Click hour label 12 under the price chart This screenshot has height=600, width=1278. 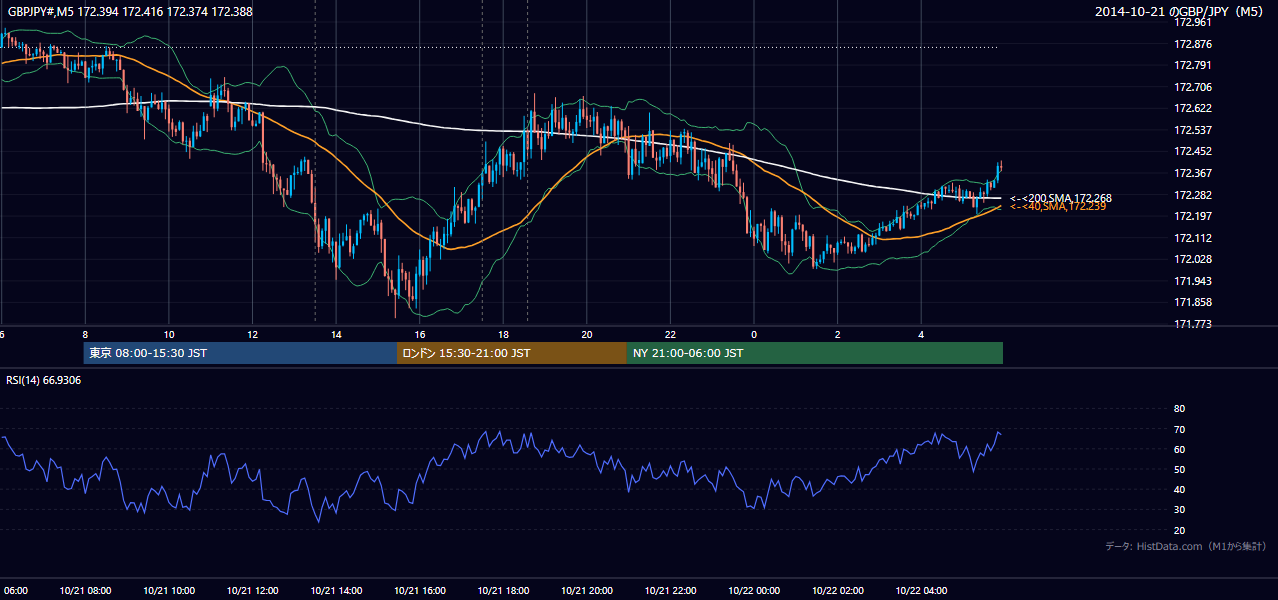(252, 334)
